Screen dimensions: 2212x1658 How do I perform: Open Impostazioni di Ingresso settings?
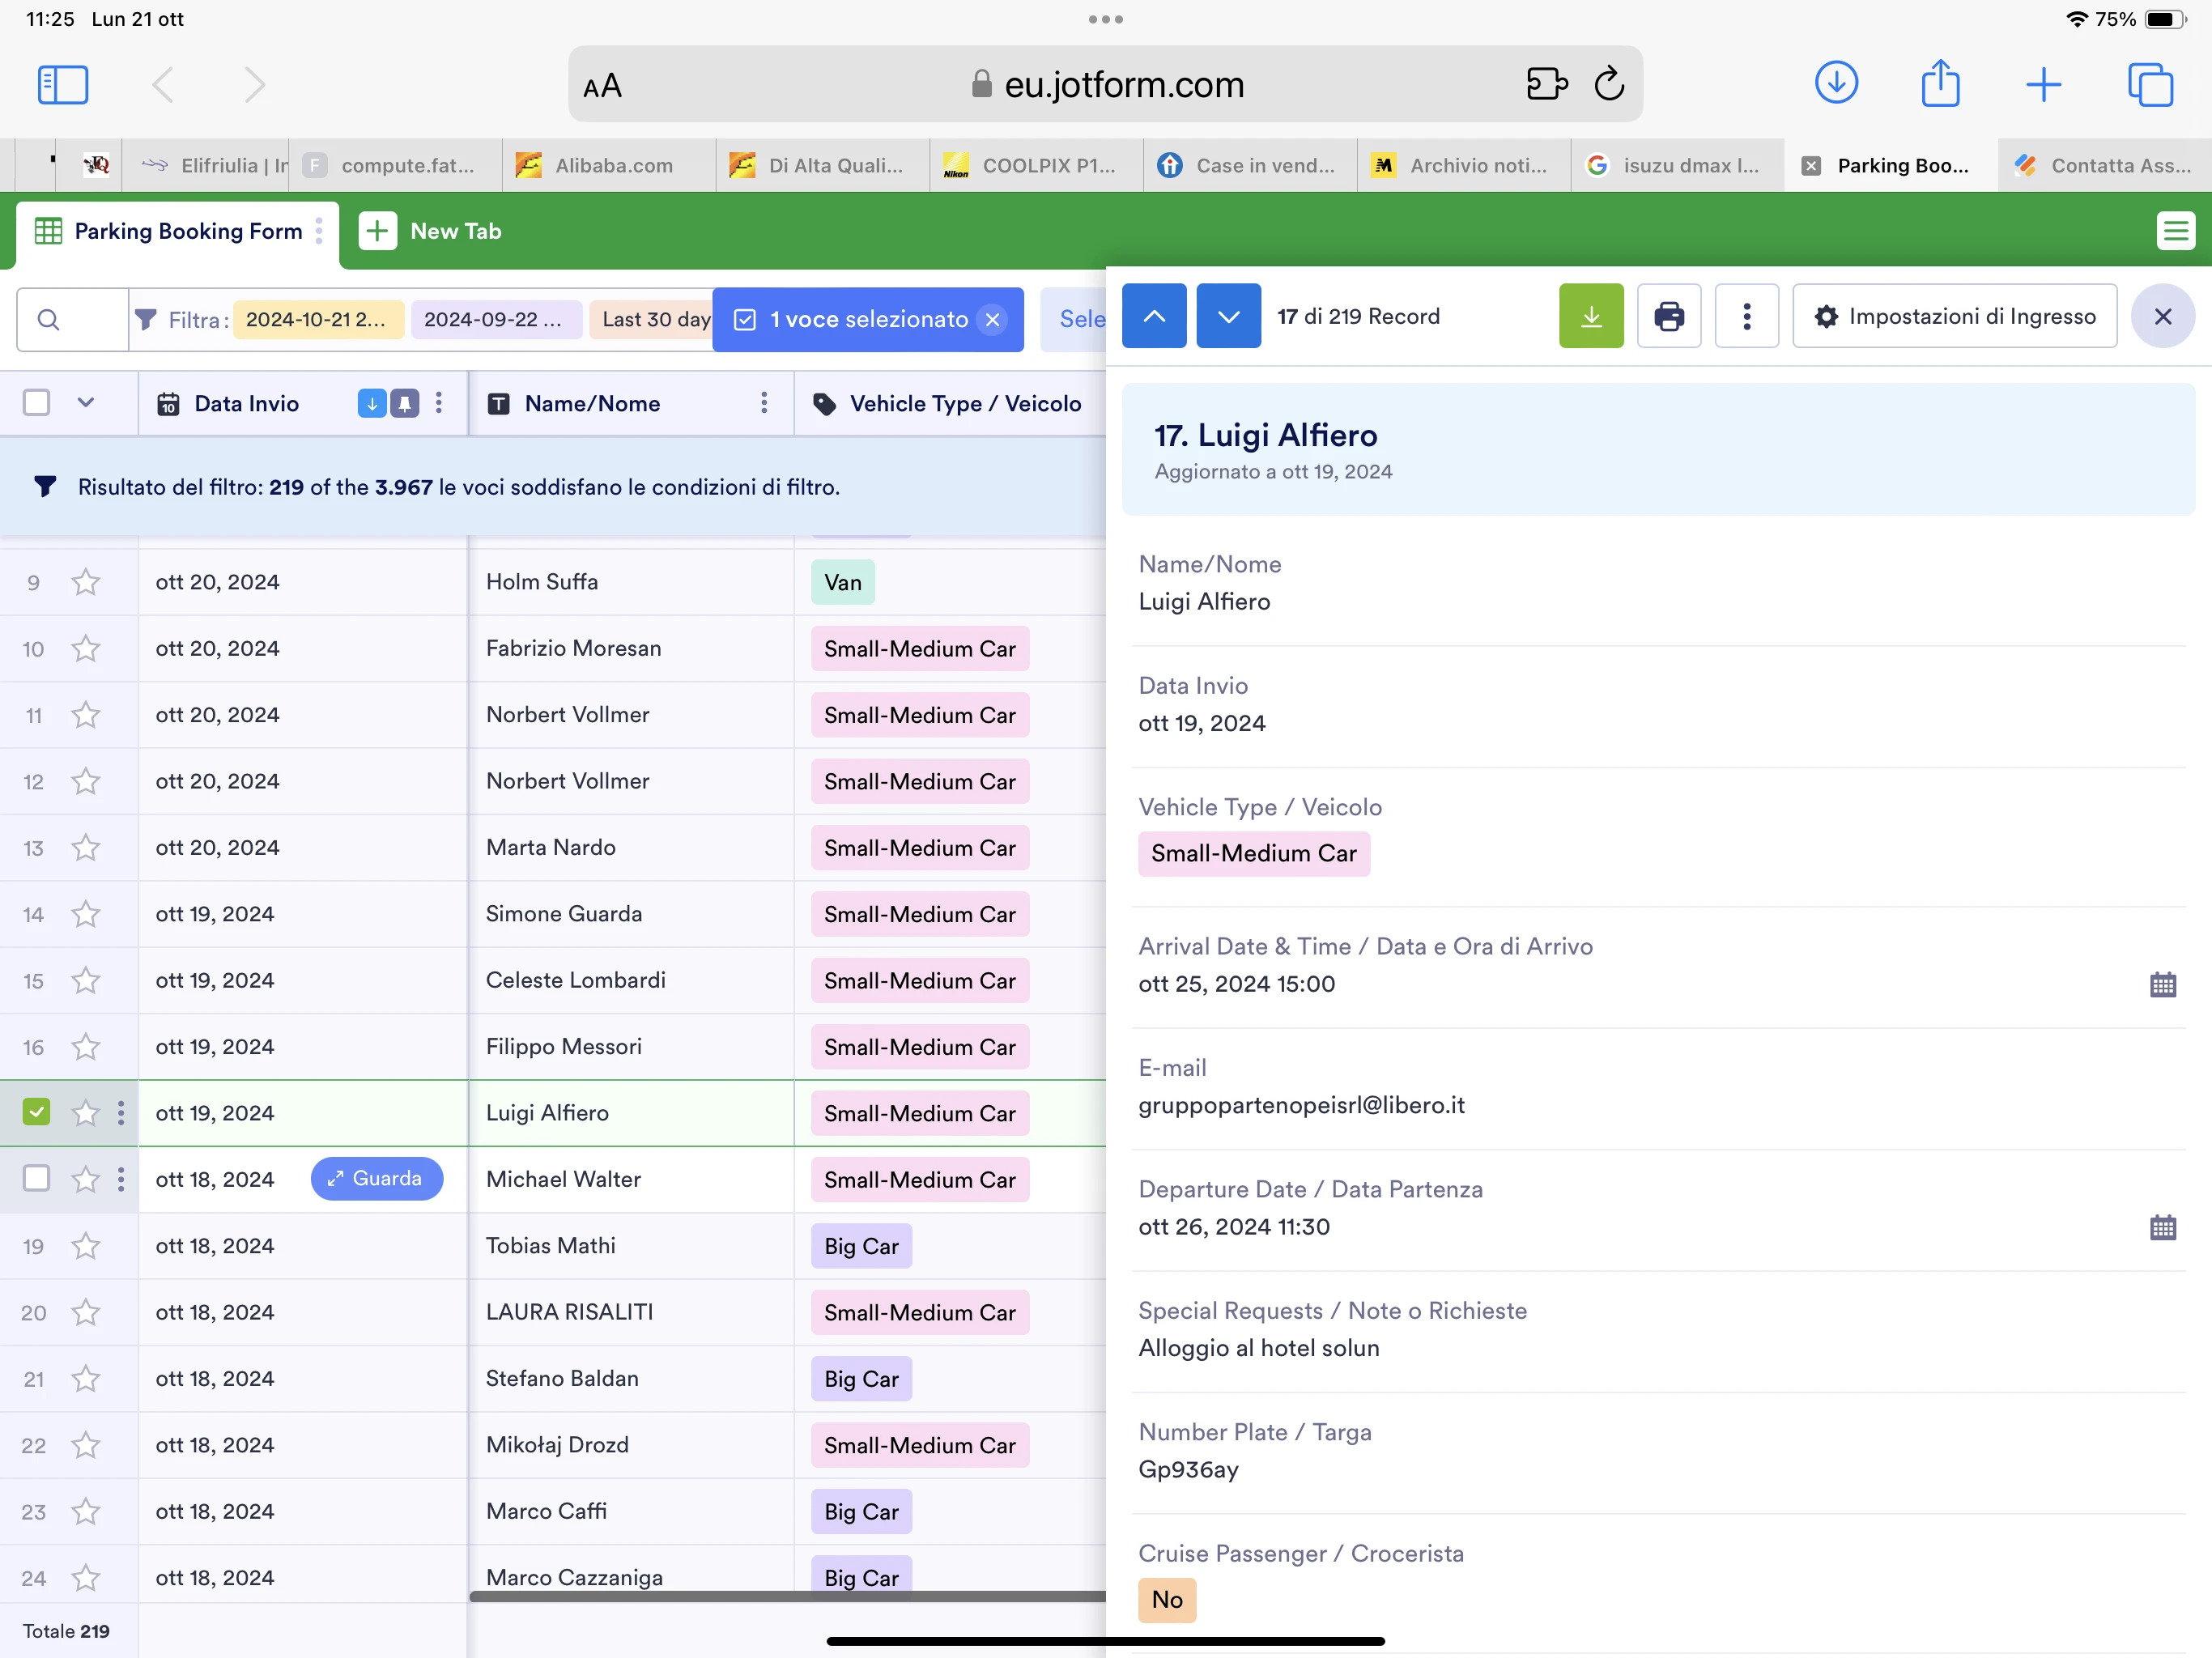pyautogui.click(x=1954, y=316)
